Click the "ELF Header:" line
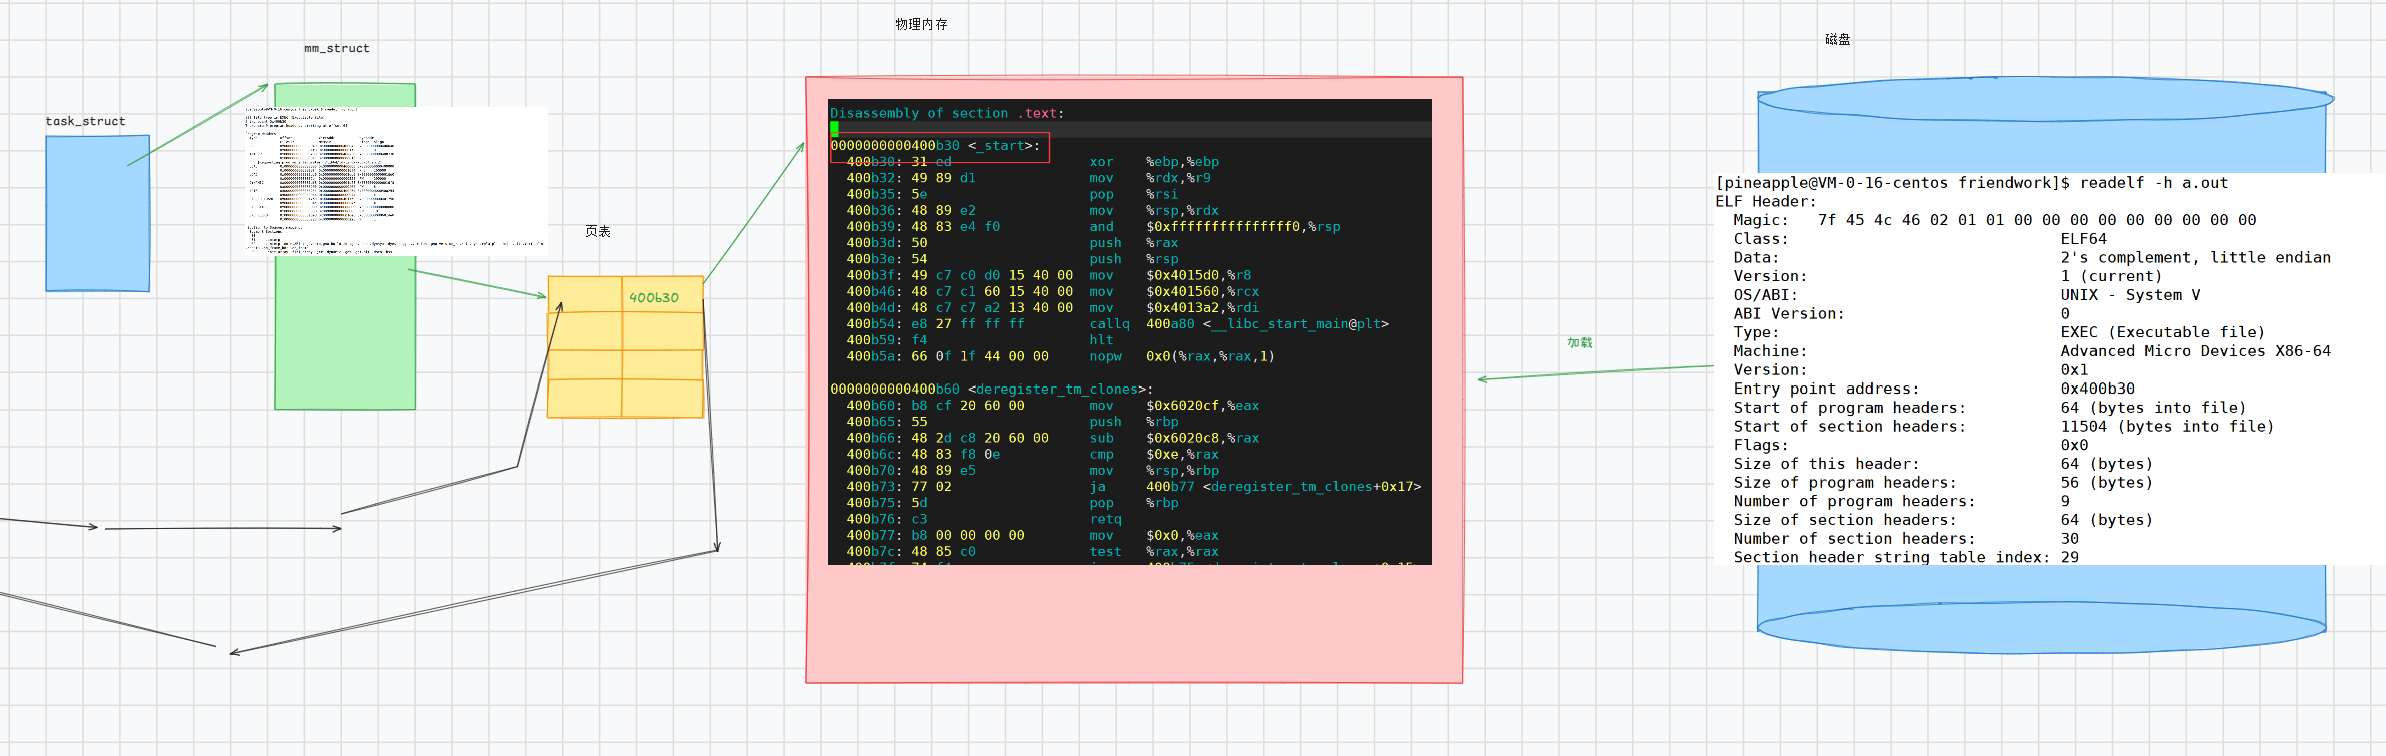The image size is (2386, 756). [1766, 202]
